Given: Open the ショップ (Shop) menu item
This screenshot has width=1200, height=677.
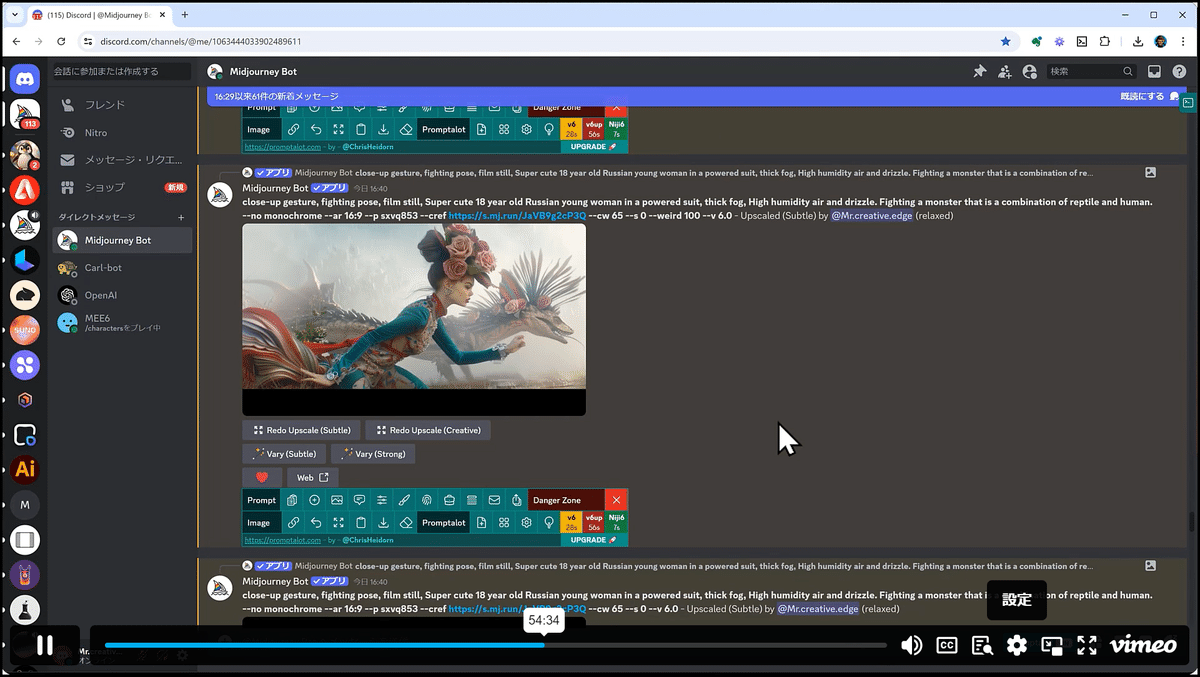Looking at the screenshot, I should coord(122,187).
